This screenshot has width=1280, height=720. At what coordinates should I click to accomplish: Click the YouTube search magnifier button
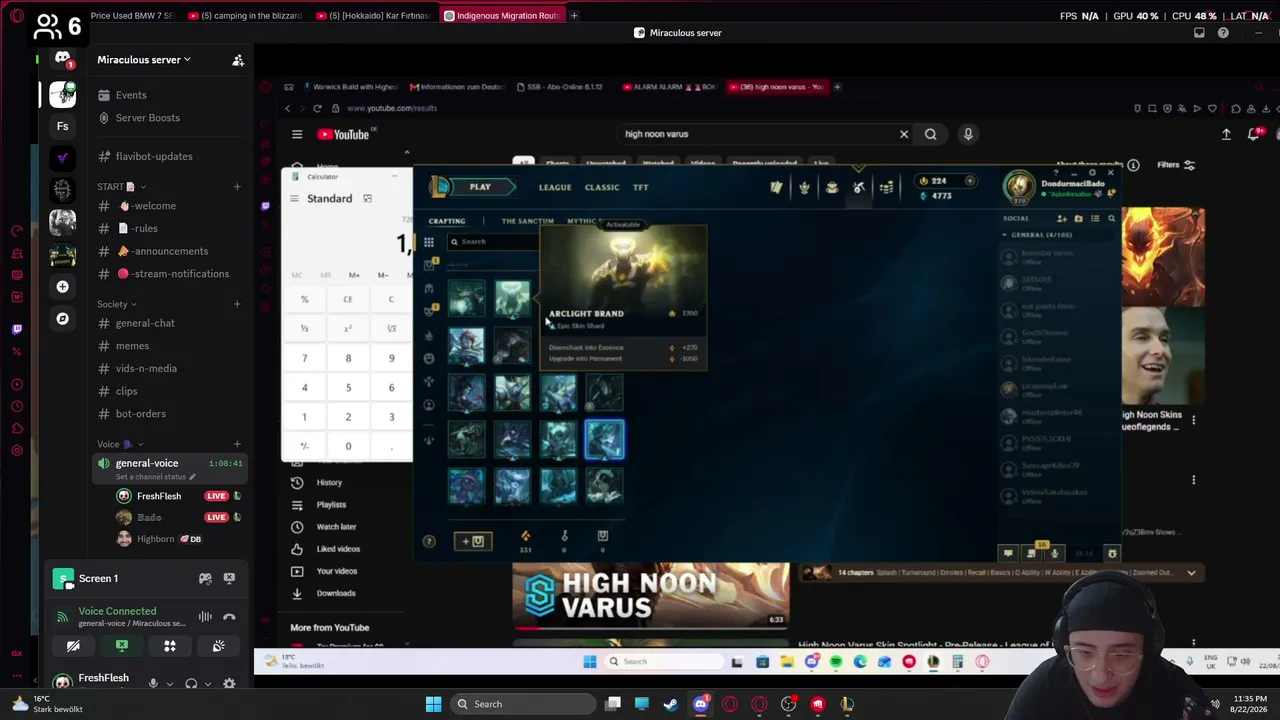click(931, 134)
